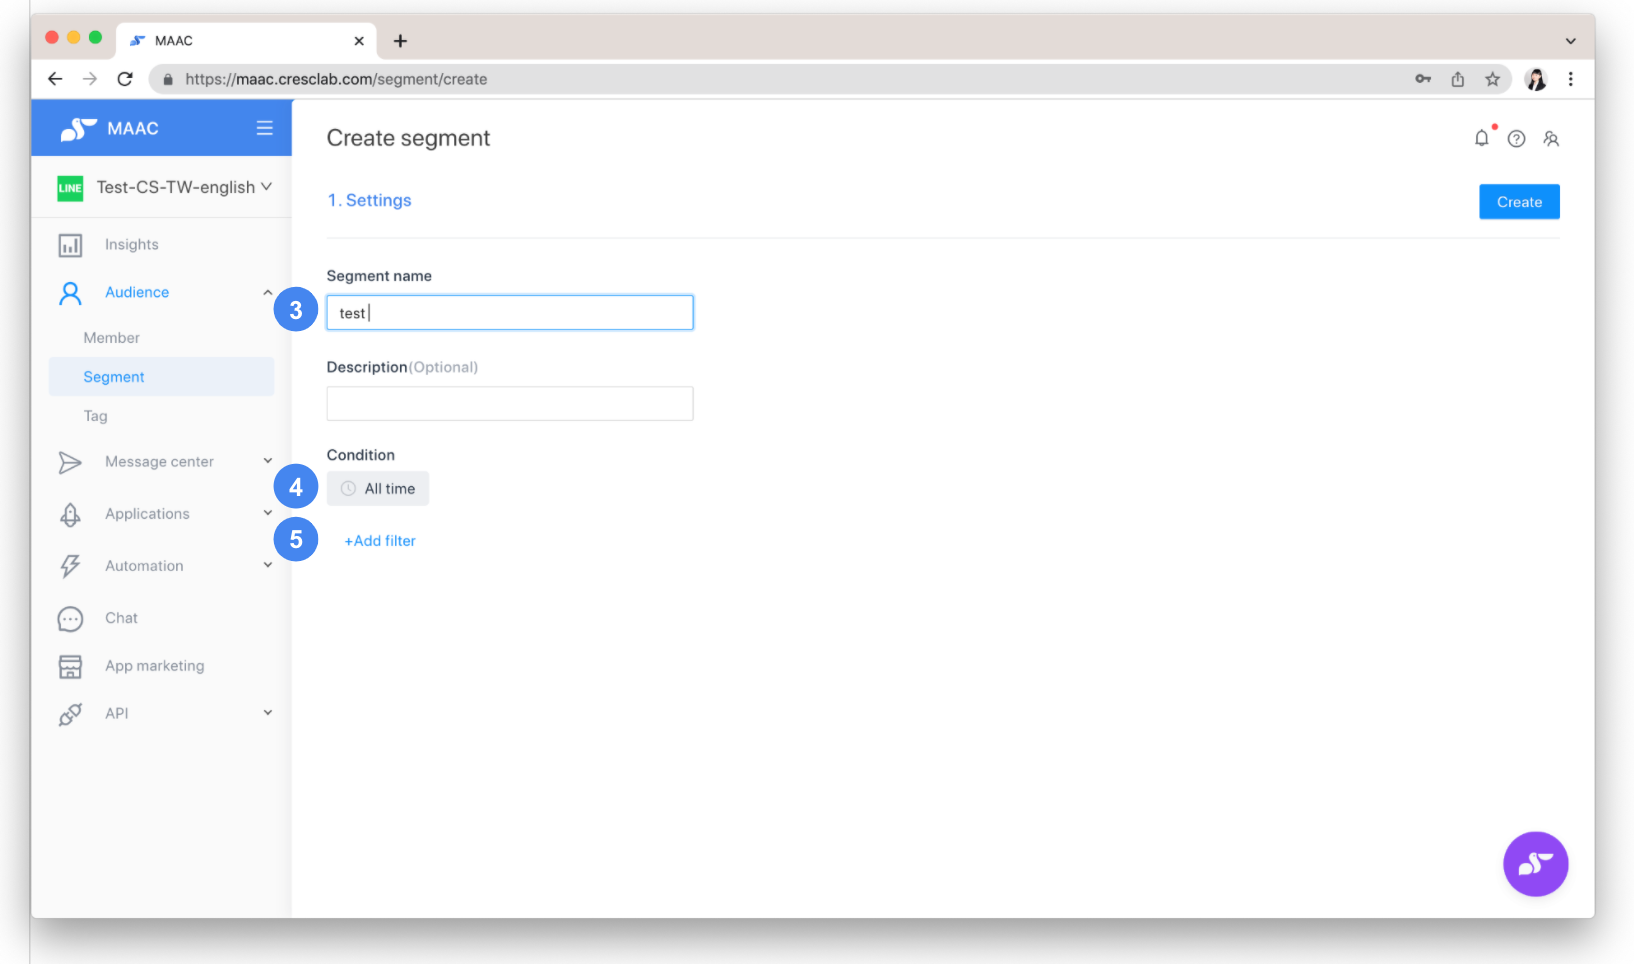1634x964 pixels.
Task: Open the All time condition selector
Action: pos(378,489)
